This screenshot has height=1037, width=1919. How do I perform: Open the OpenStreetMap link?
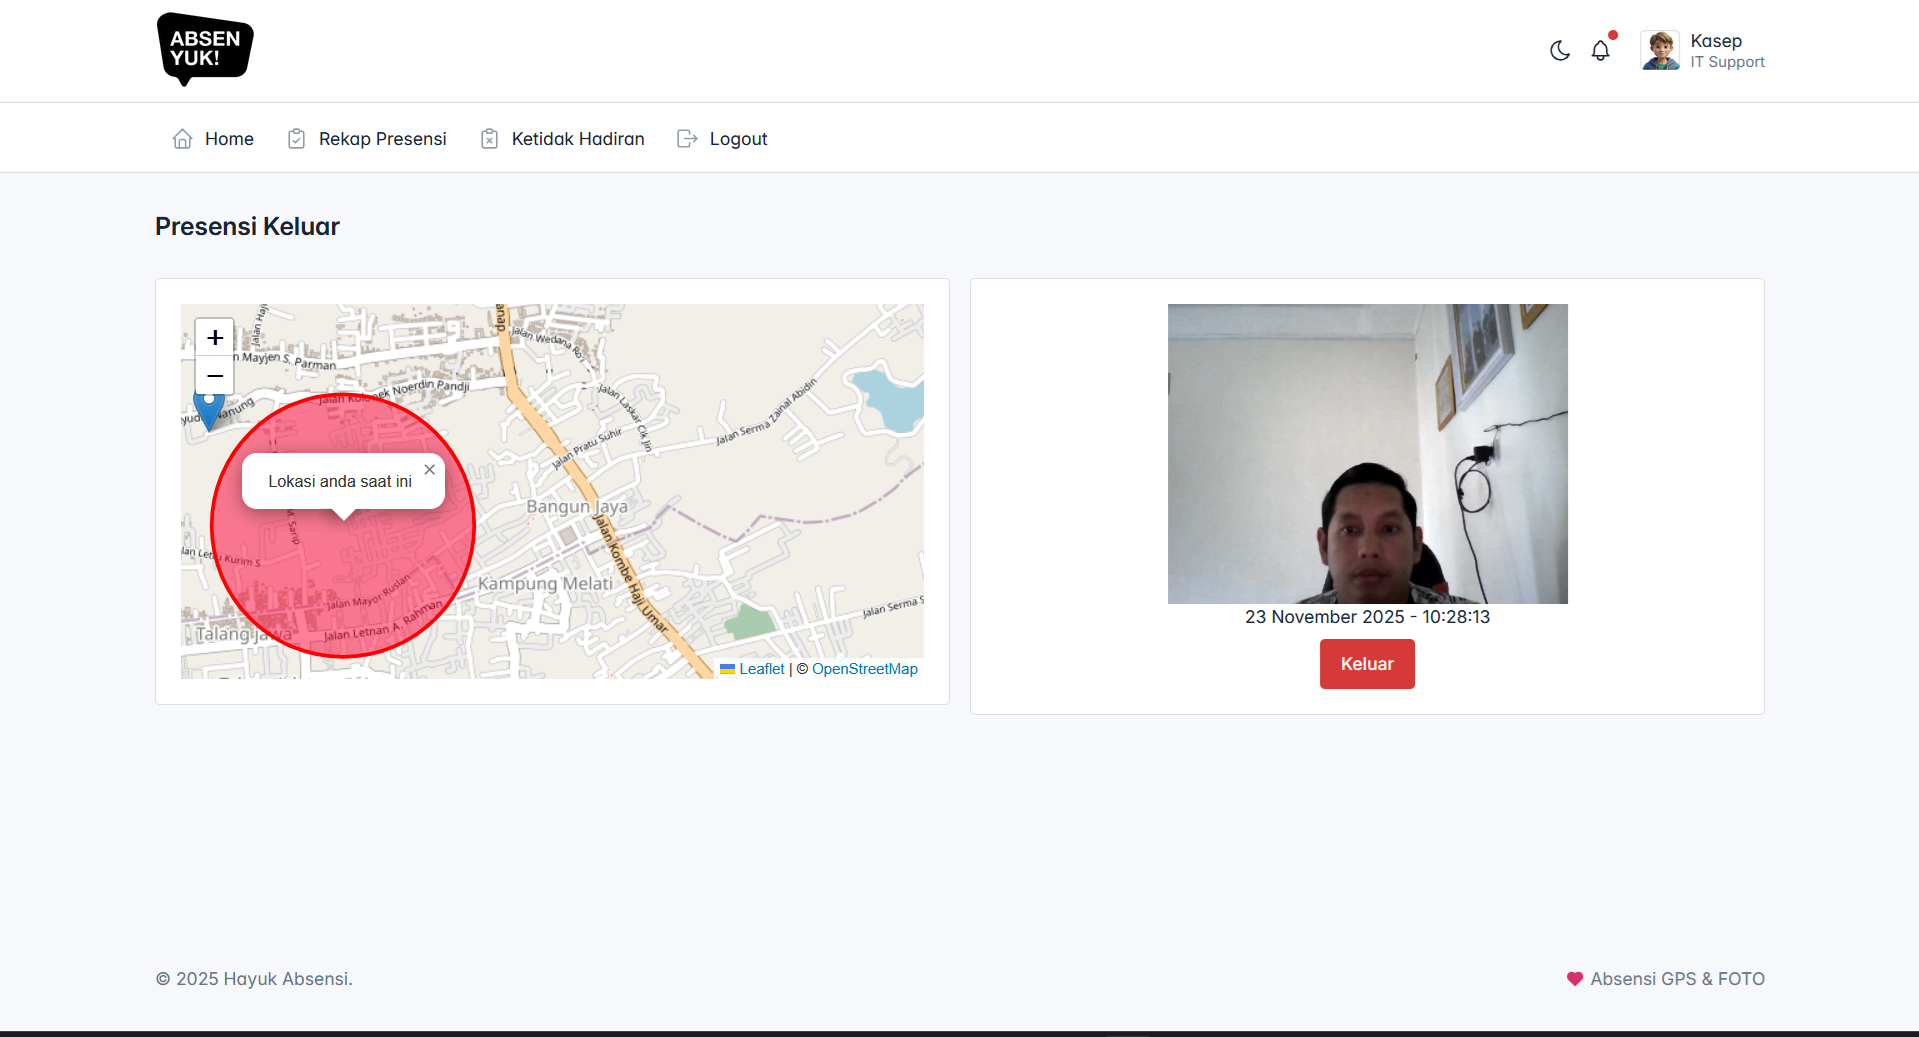coord(864,669)
